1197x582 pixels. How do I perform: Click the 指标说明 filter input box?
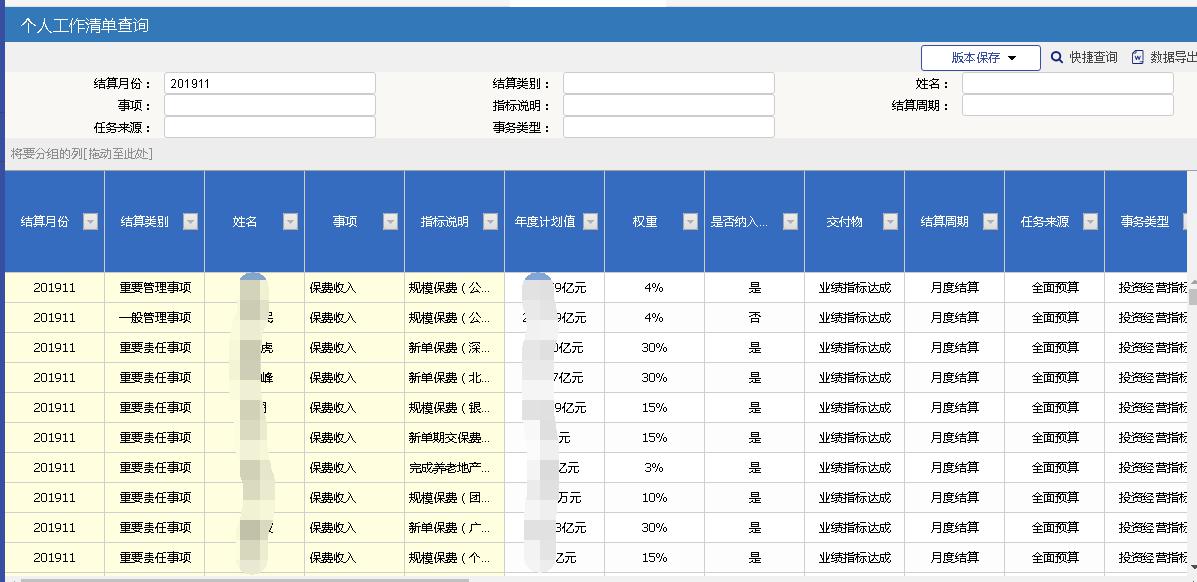(668, 106)
